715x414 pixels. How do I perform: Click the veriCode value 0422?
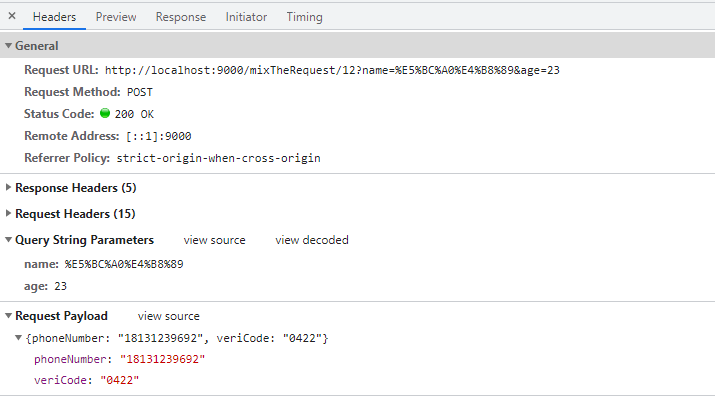[119, 380]
